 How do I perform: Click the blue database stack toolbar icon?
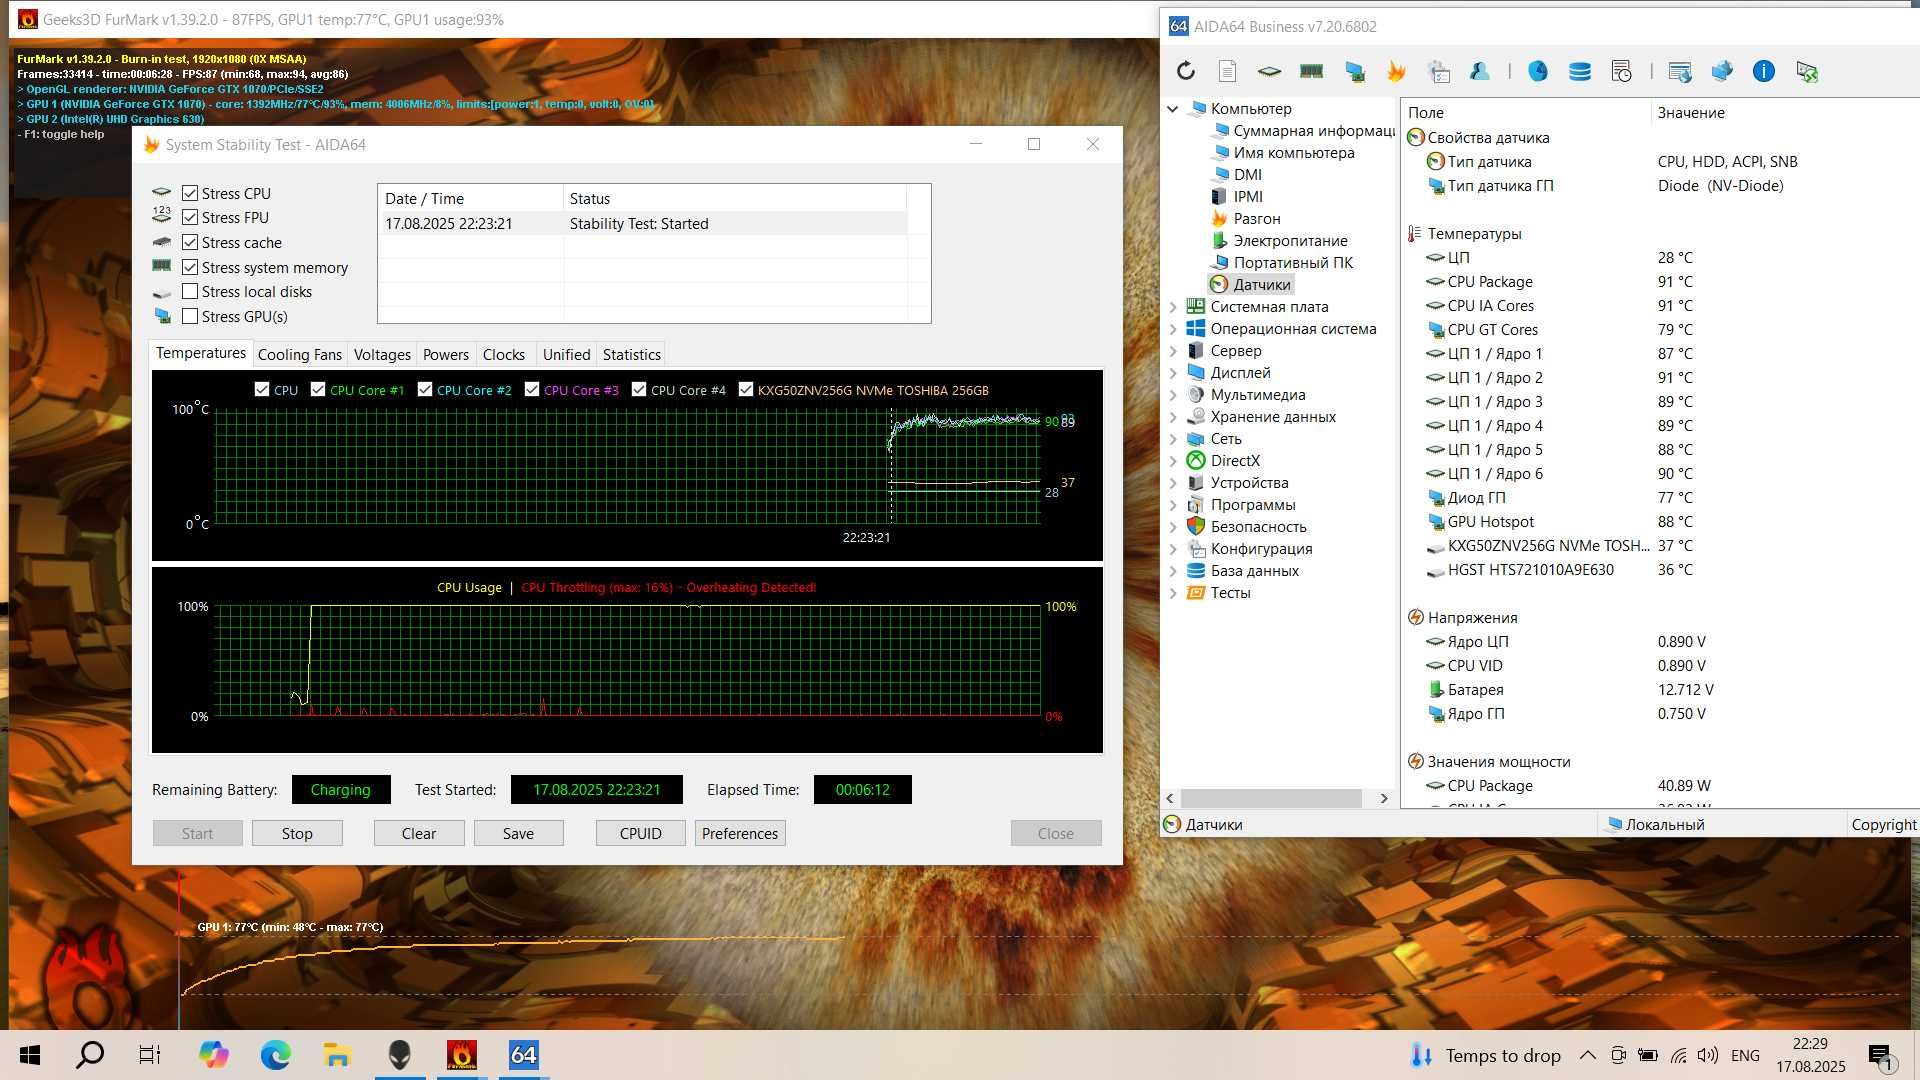[x=1580, y=71]
